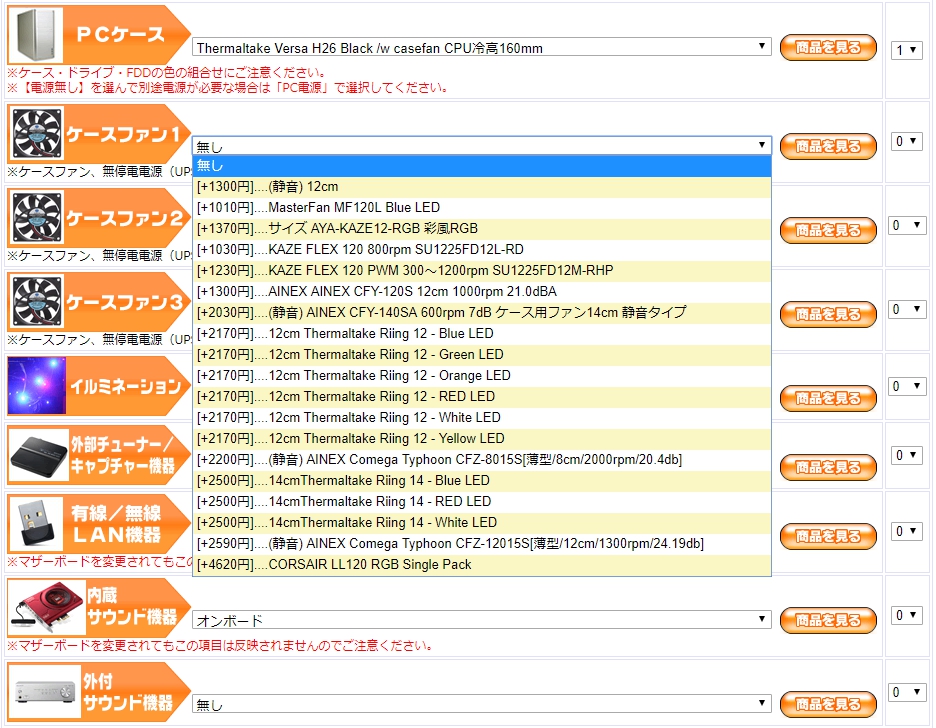Click the ケースファン2 fan image
The image size is (936, 728).
click(x=37, y=218)
